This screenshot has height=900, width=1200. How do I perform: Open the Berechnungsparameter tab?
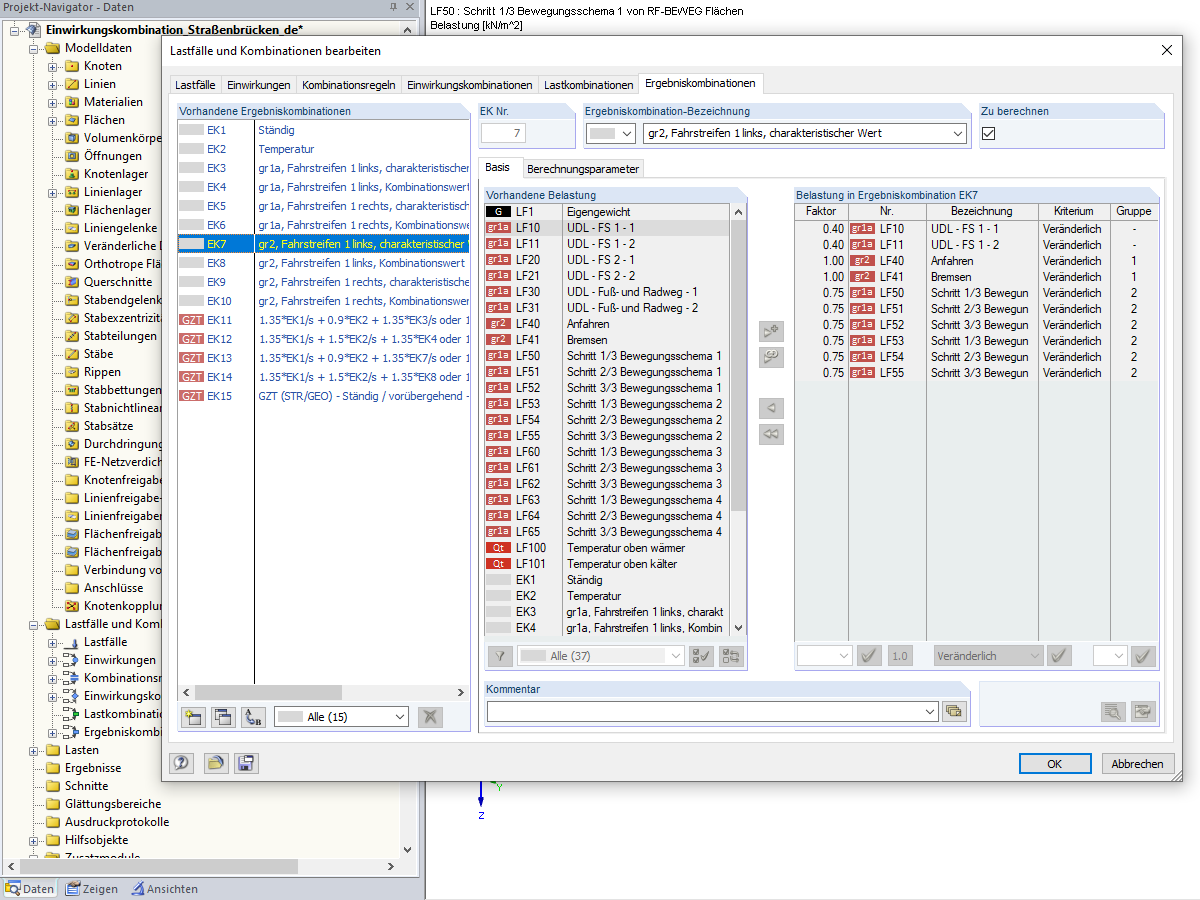coord(583,169)
